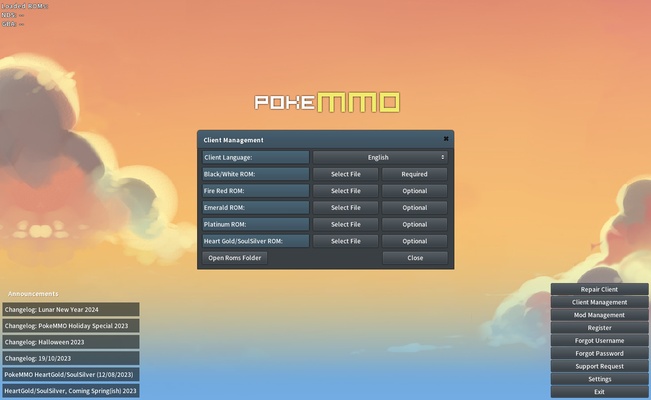Select File for Emerald ROM
Image resolution: width=651 pixels, height=400 pixels.
click(345, 208)
